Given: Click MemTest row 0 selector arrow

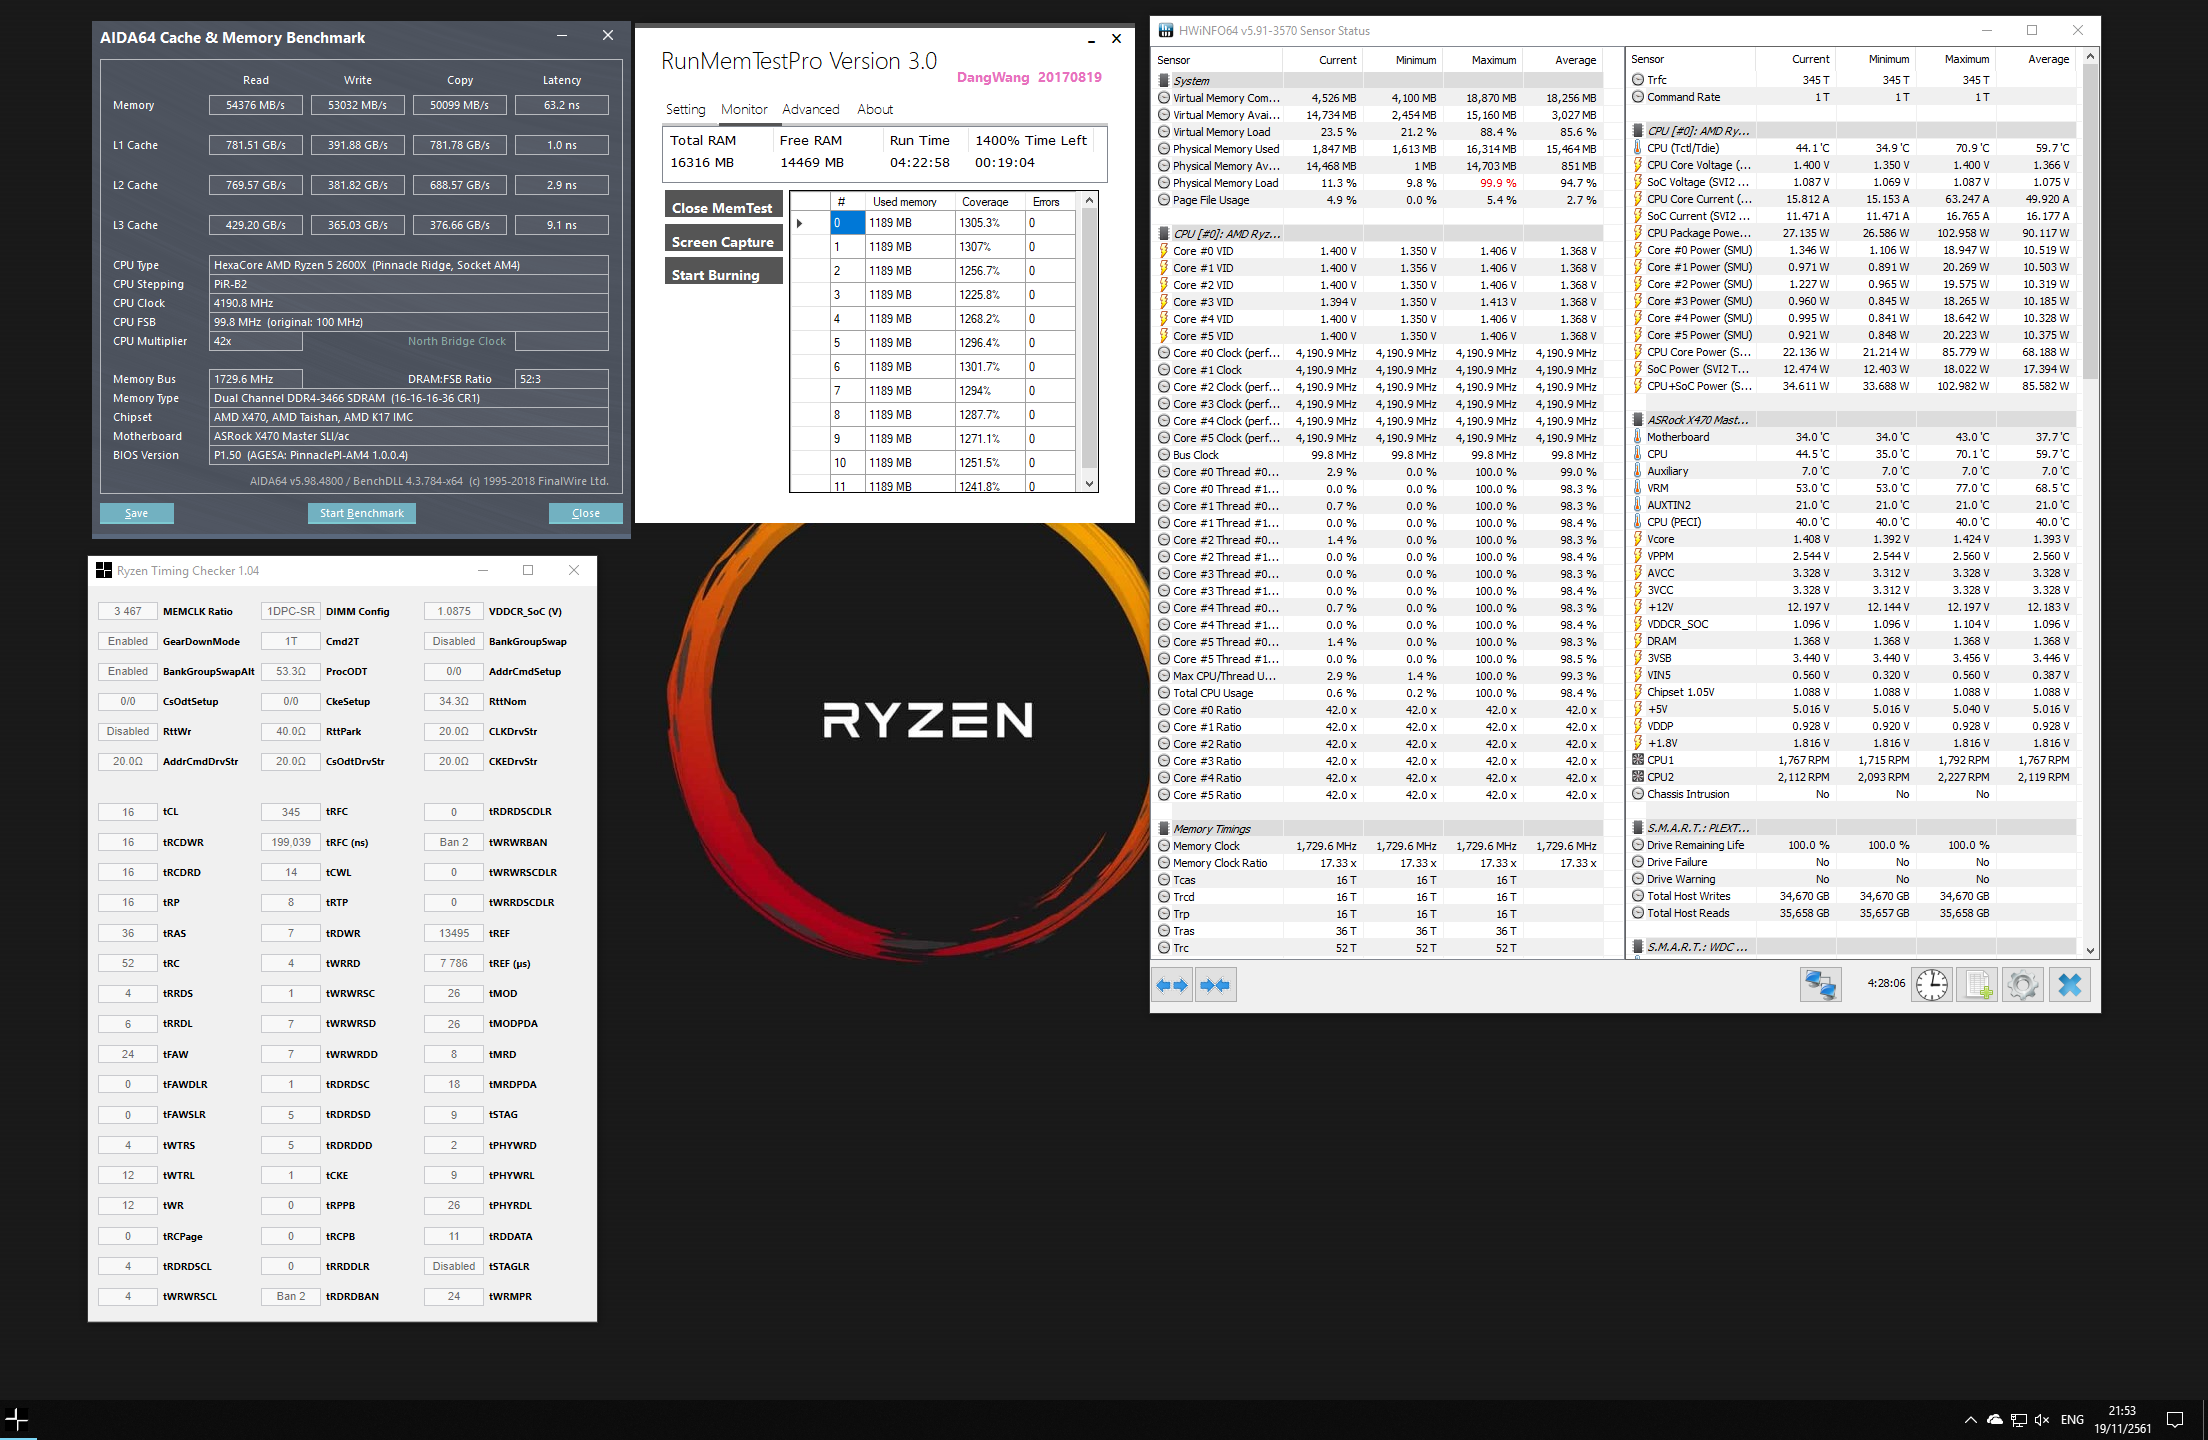Looking at the screenshot, I should point(800,223).
